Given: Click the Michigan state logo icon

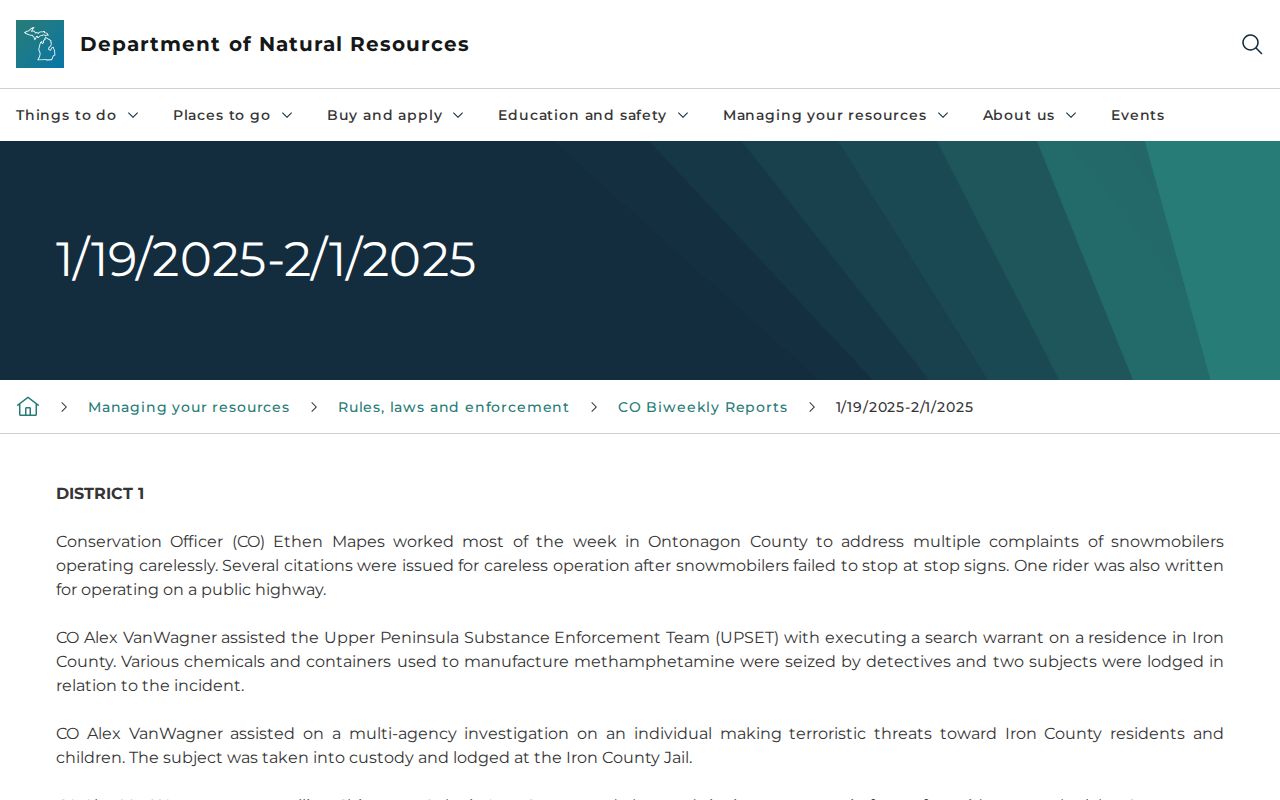Looking at the screenshot, I should [x=40, y=44].
